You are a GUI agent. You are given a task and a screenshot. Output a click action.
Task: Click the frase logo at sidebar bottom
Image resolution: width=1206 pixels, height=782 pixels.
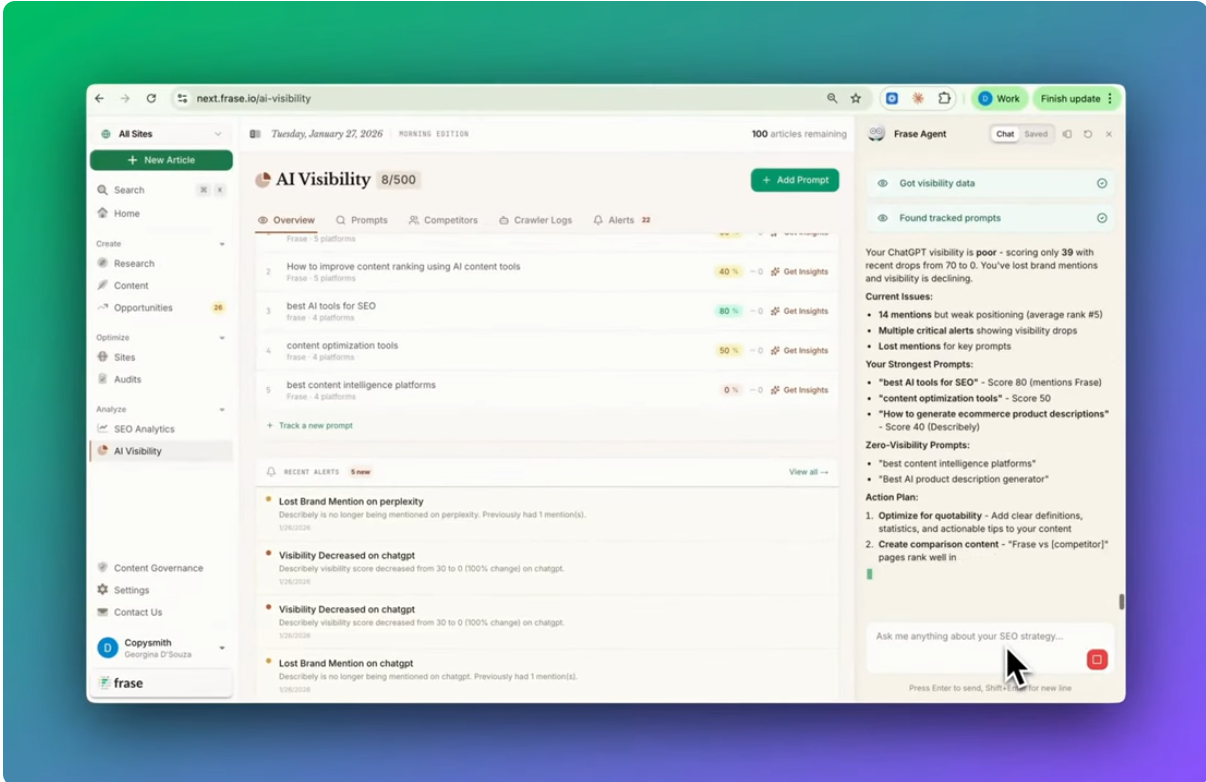click(121, 684)
